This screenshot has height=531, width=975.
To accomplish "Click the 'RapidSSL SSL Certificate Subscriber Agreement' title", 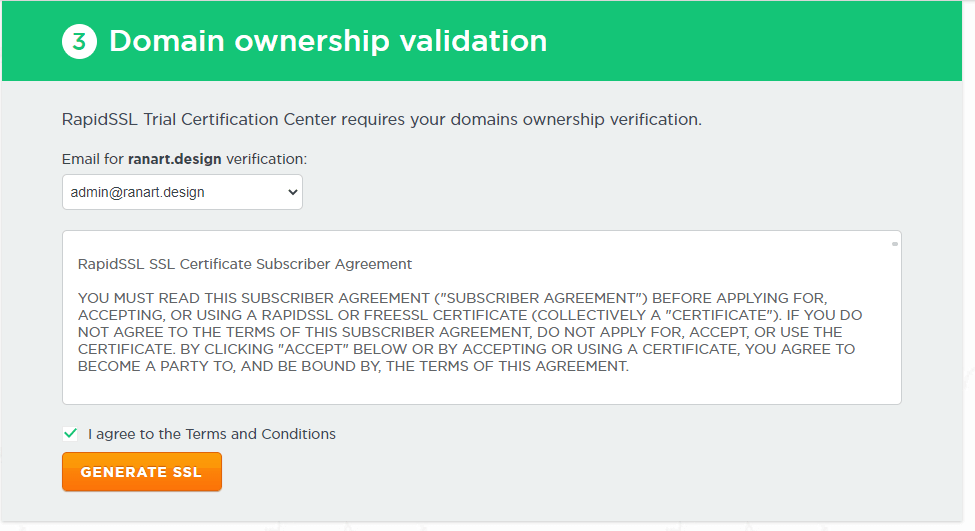I will [245, 264].
